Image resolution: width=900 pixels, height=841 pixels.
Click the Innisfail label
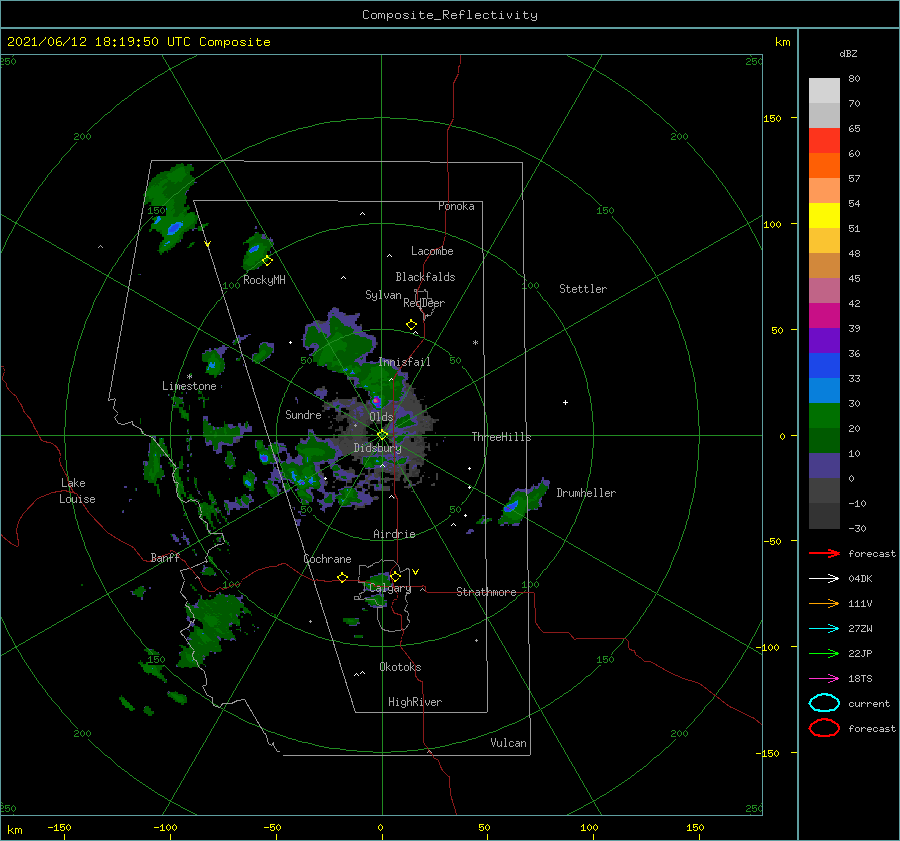404,362
